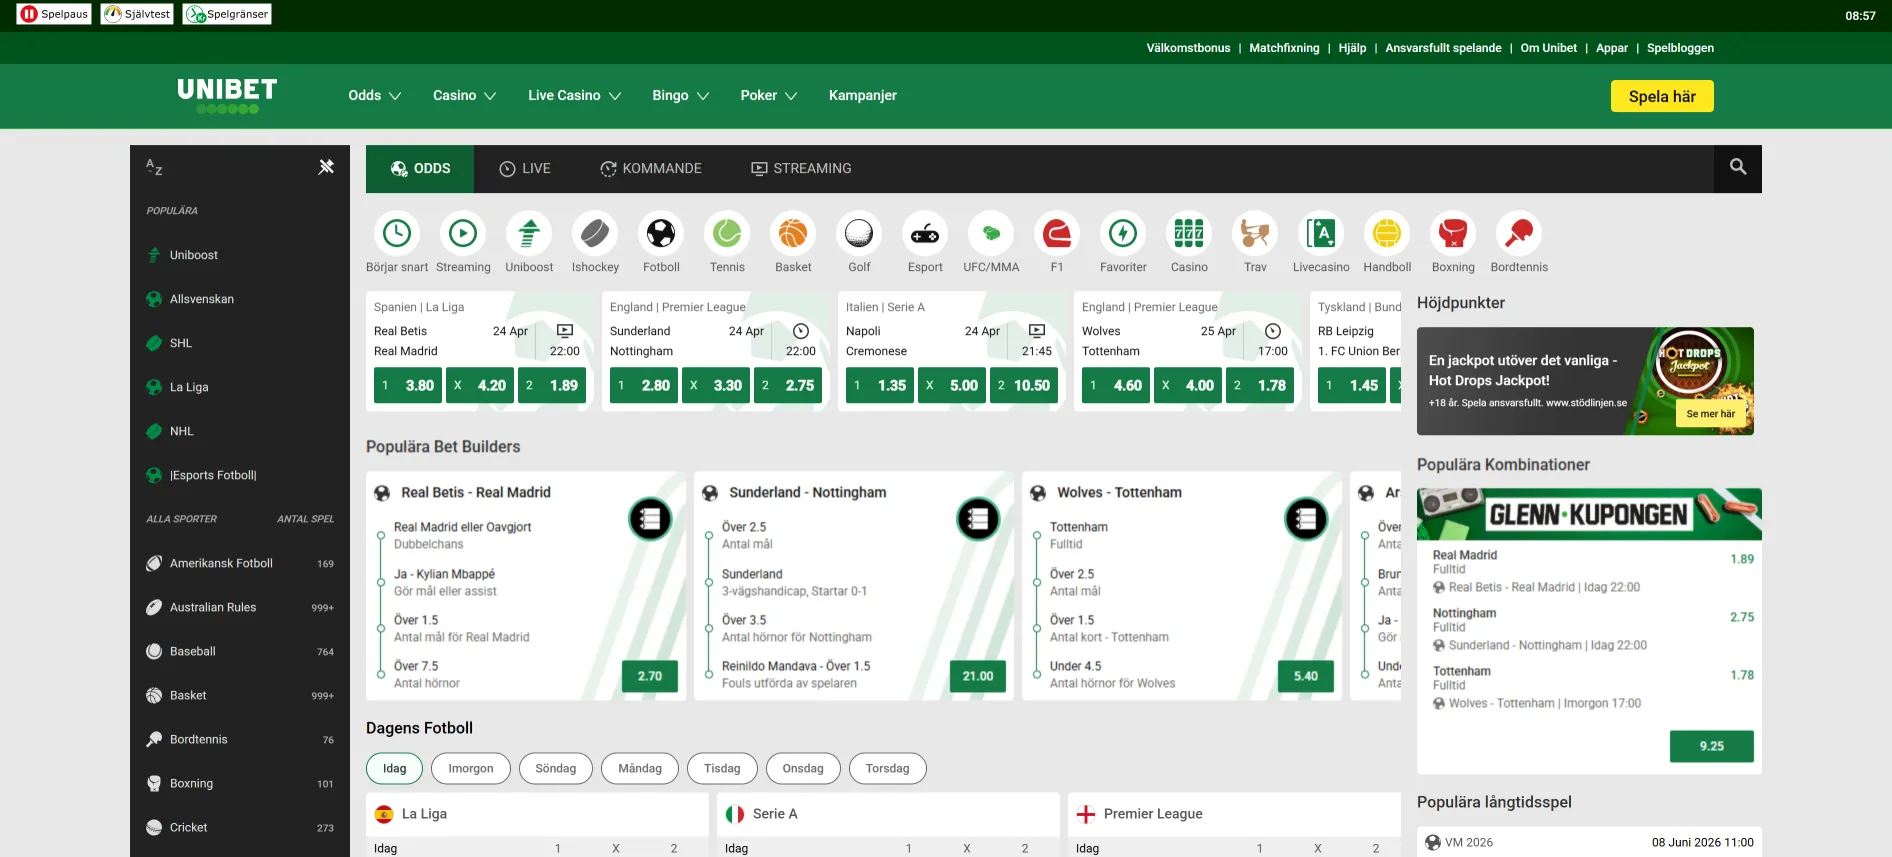
Task: Open VM 2026 long-term bet row
Action: point(1589,842)
